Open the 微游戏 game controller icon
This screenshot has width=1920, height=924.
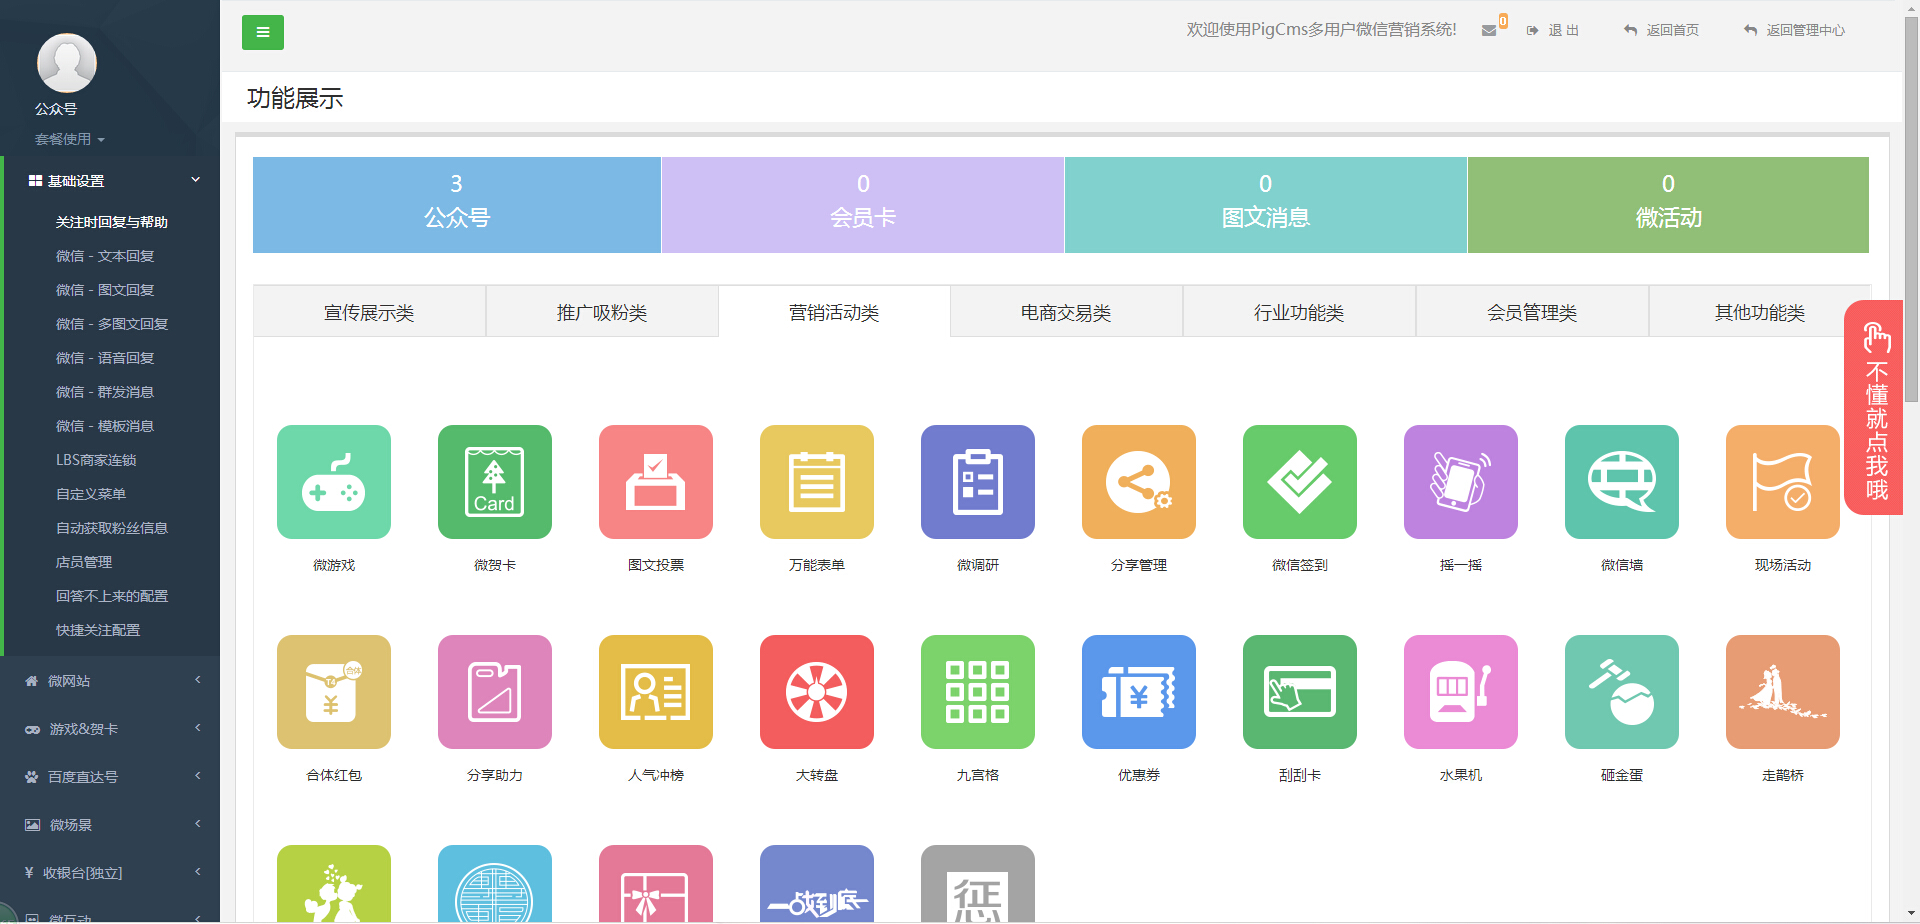click(334, 482)
